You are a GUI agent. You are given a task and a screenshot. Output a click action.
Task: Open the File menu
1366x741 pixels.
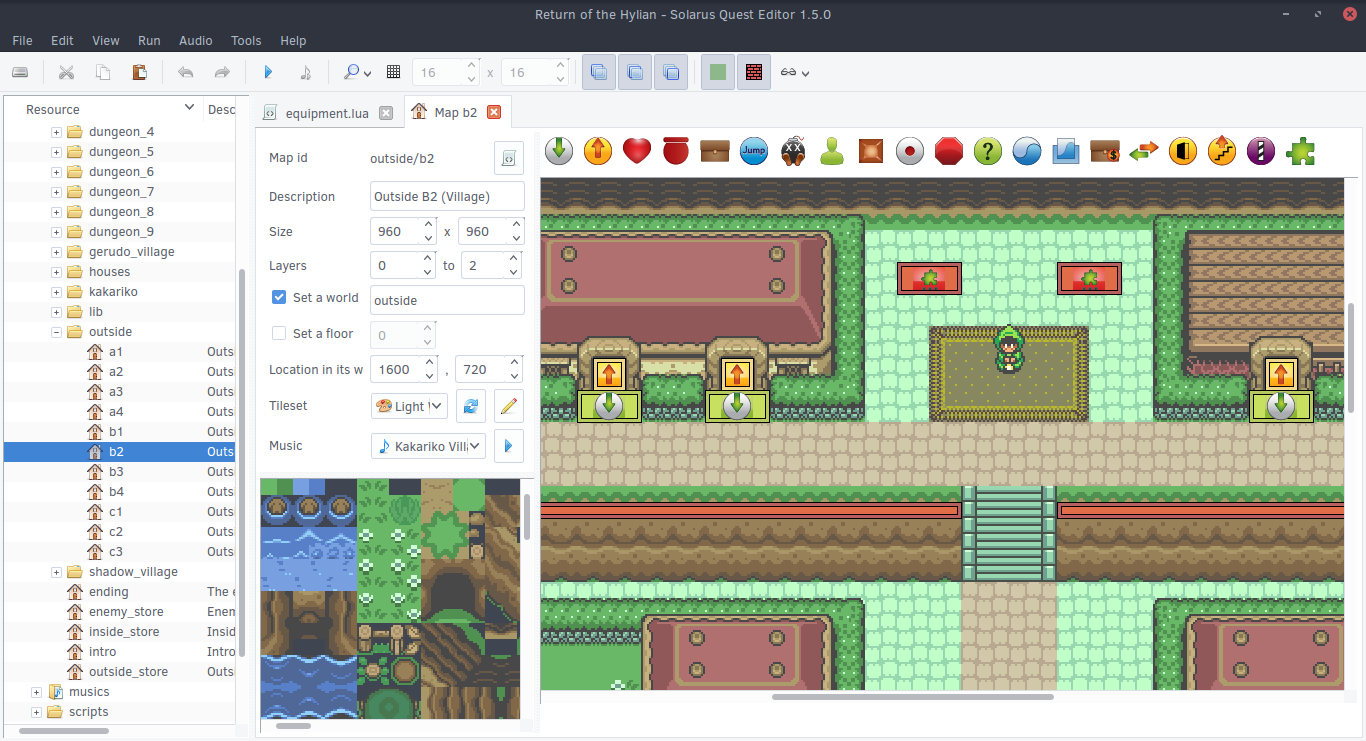(22, 41)
